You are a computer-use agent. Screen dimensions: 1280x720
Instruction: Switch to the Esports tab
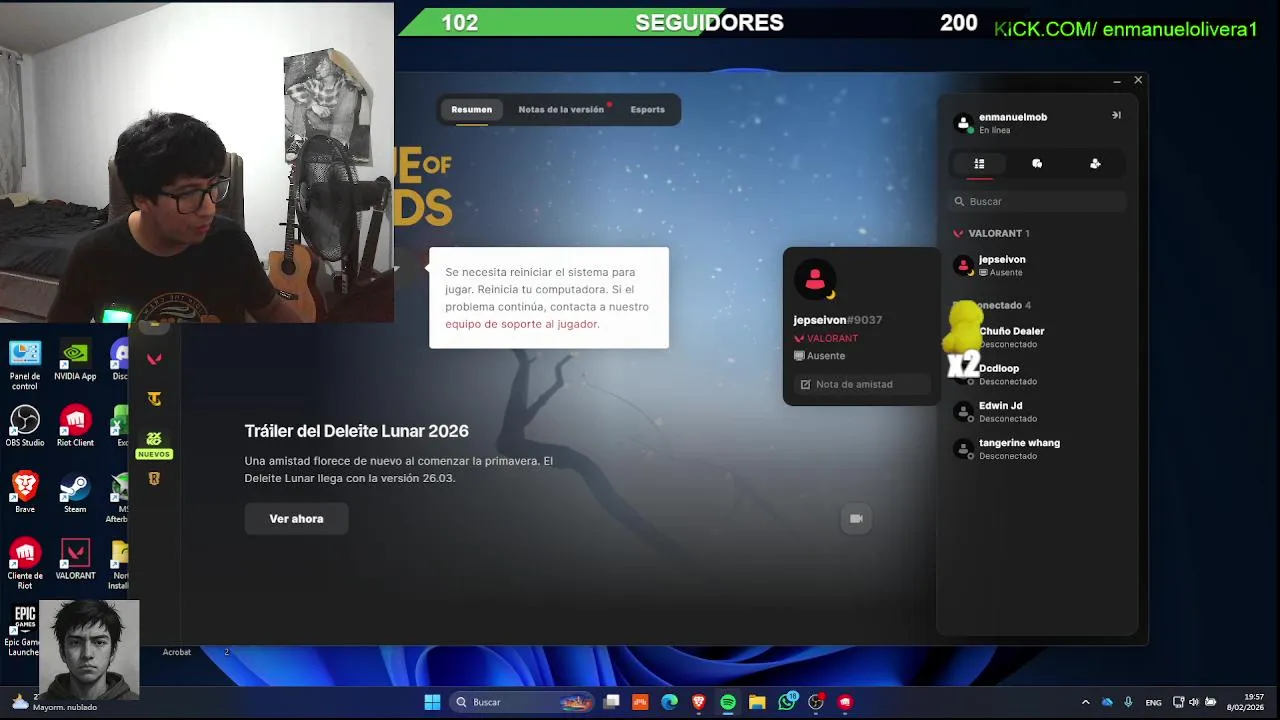pos(647,110)
